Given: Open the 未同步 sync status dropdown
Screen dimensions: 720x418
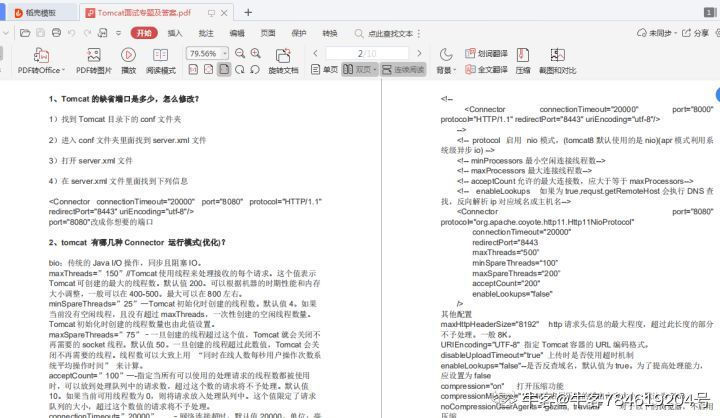Looking at the screenshot, I should 657,33.
